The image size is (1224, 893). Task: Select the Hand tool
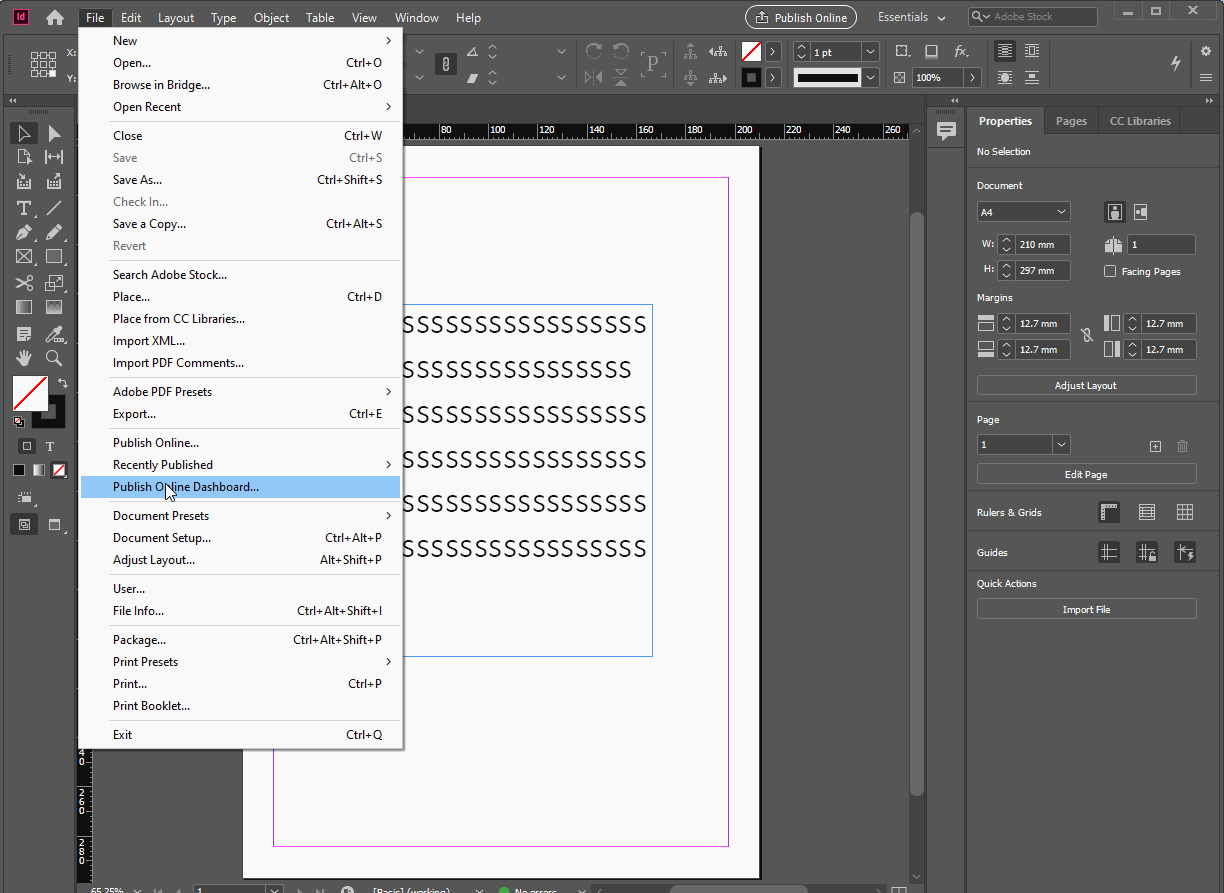tap(24, 358)
